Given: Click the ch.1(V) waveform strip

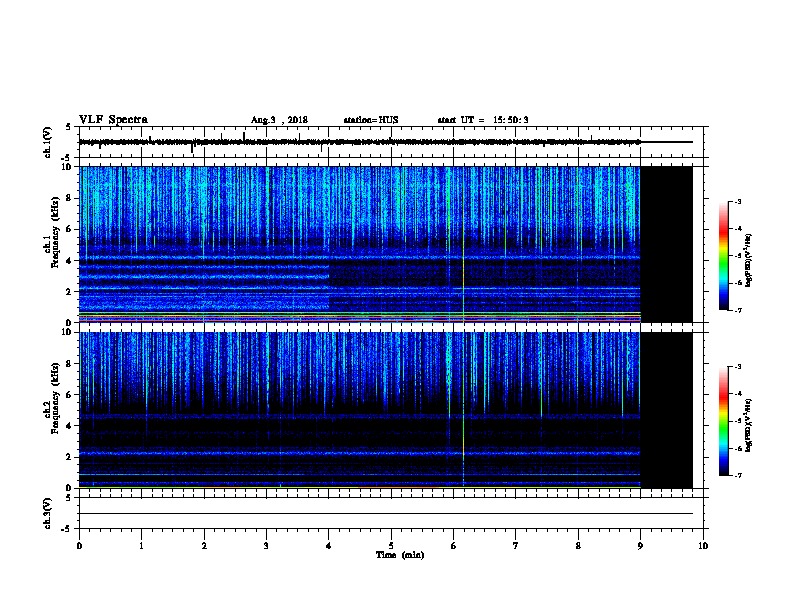Looking at the screenshot, I should (393, 142).
